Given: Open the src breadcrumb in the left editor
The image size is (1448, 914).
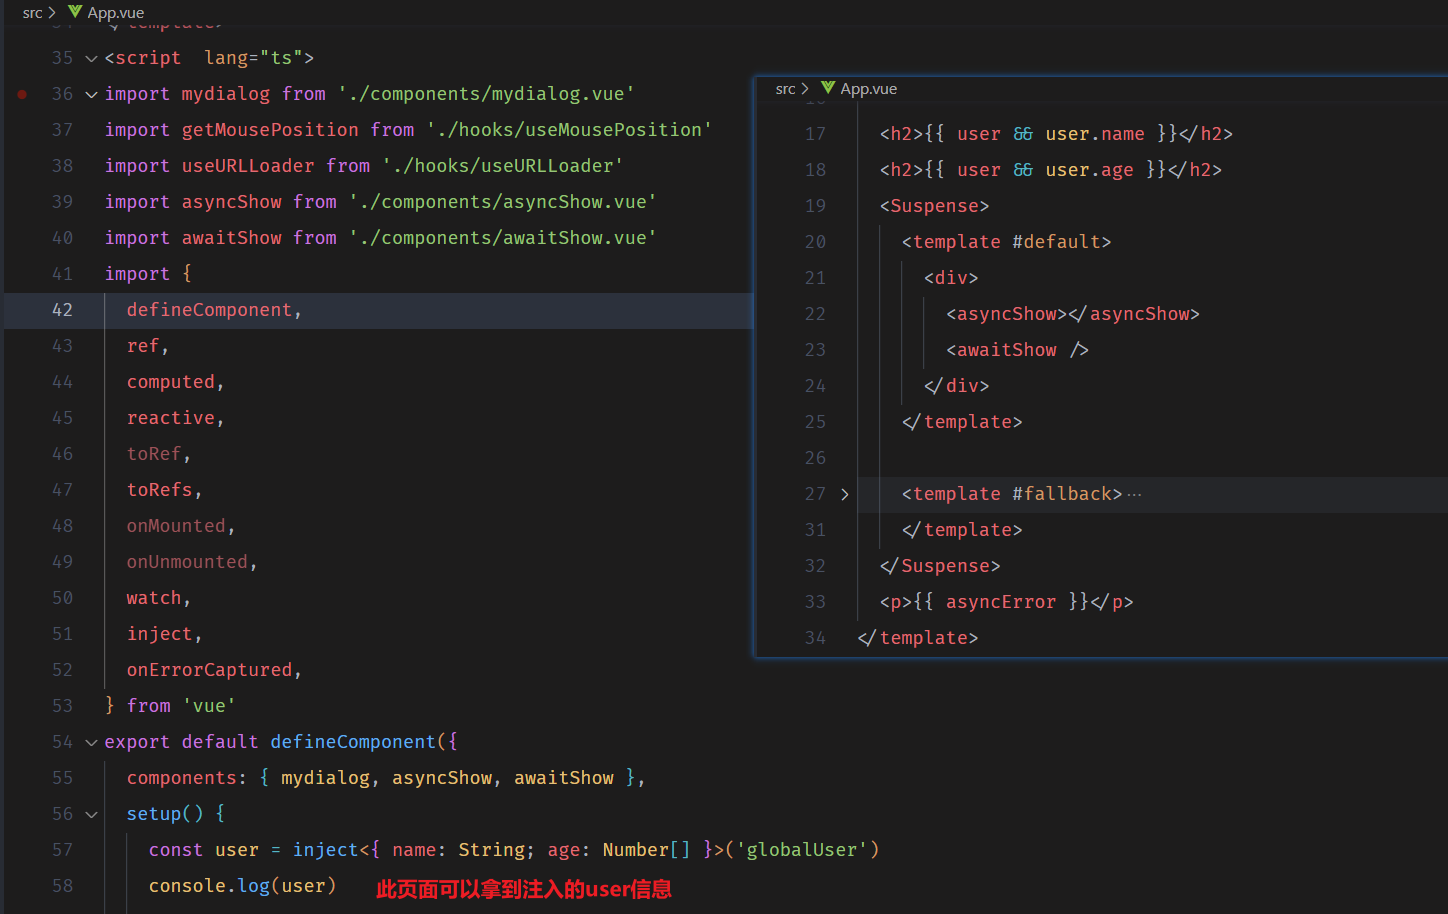Looking at the screenshot, I should (32, 12).
